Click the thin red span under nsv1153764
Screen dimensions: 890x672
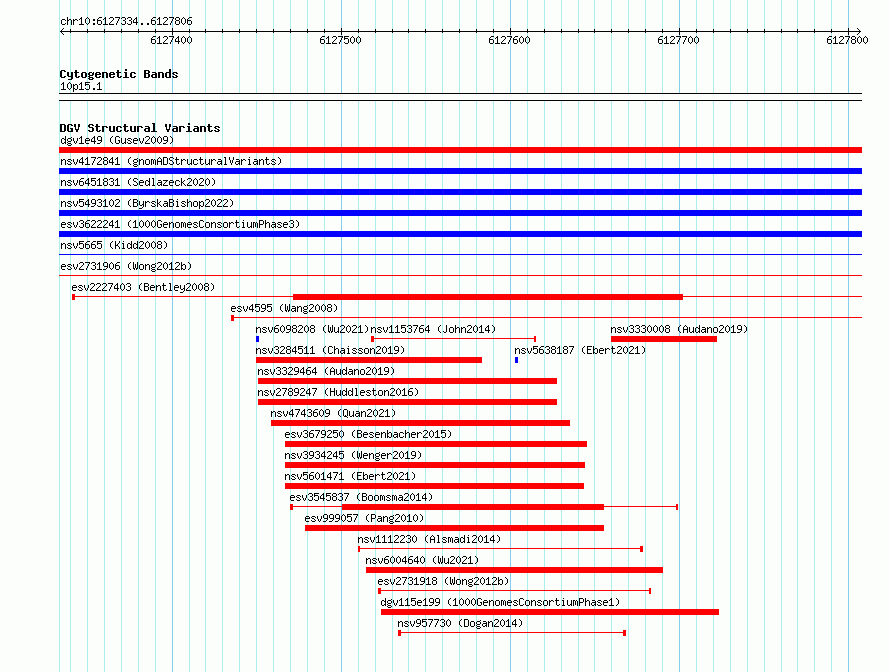tap(454, 339)
